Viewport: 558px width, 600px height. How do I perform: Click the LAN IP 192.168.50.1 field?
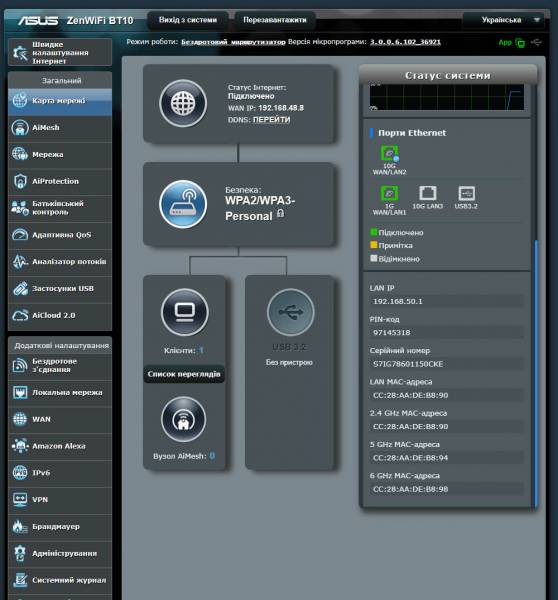click(x=446, y=301)
